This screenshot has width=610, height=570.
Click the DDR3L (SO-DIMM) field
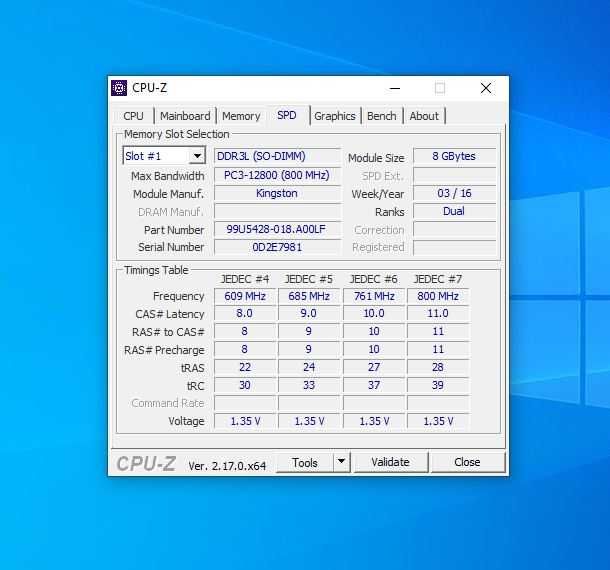(x=277, y=156)
